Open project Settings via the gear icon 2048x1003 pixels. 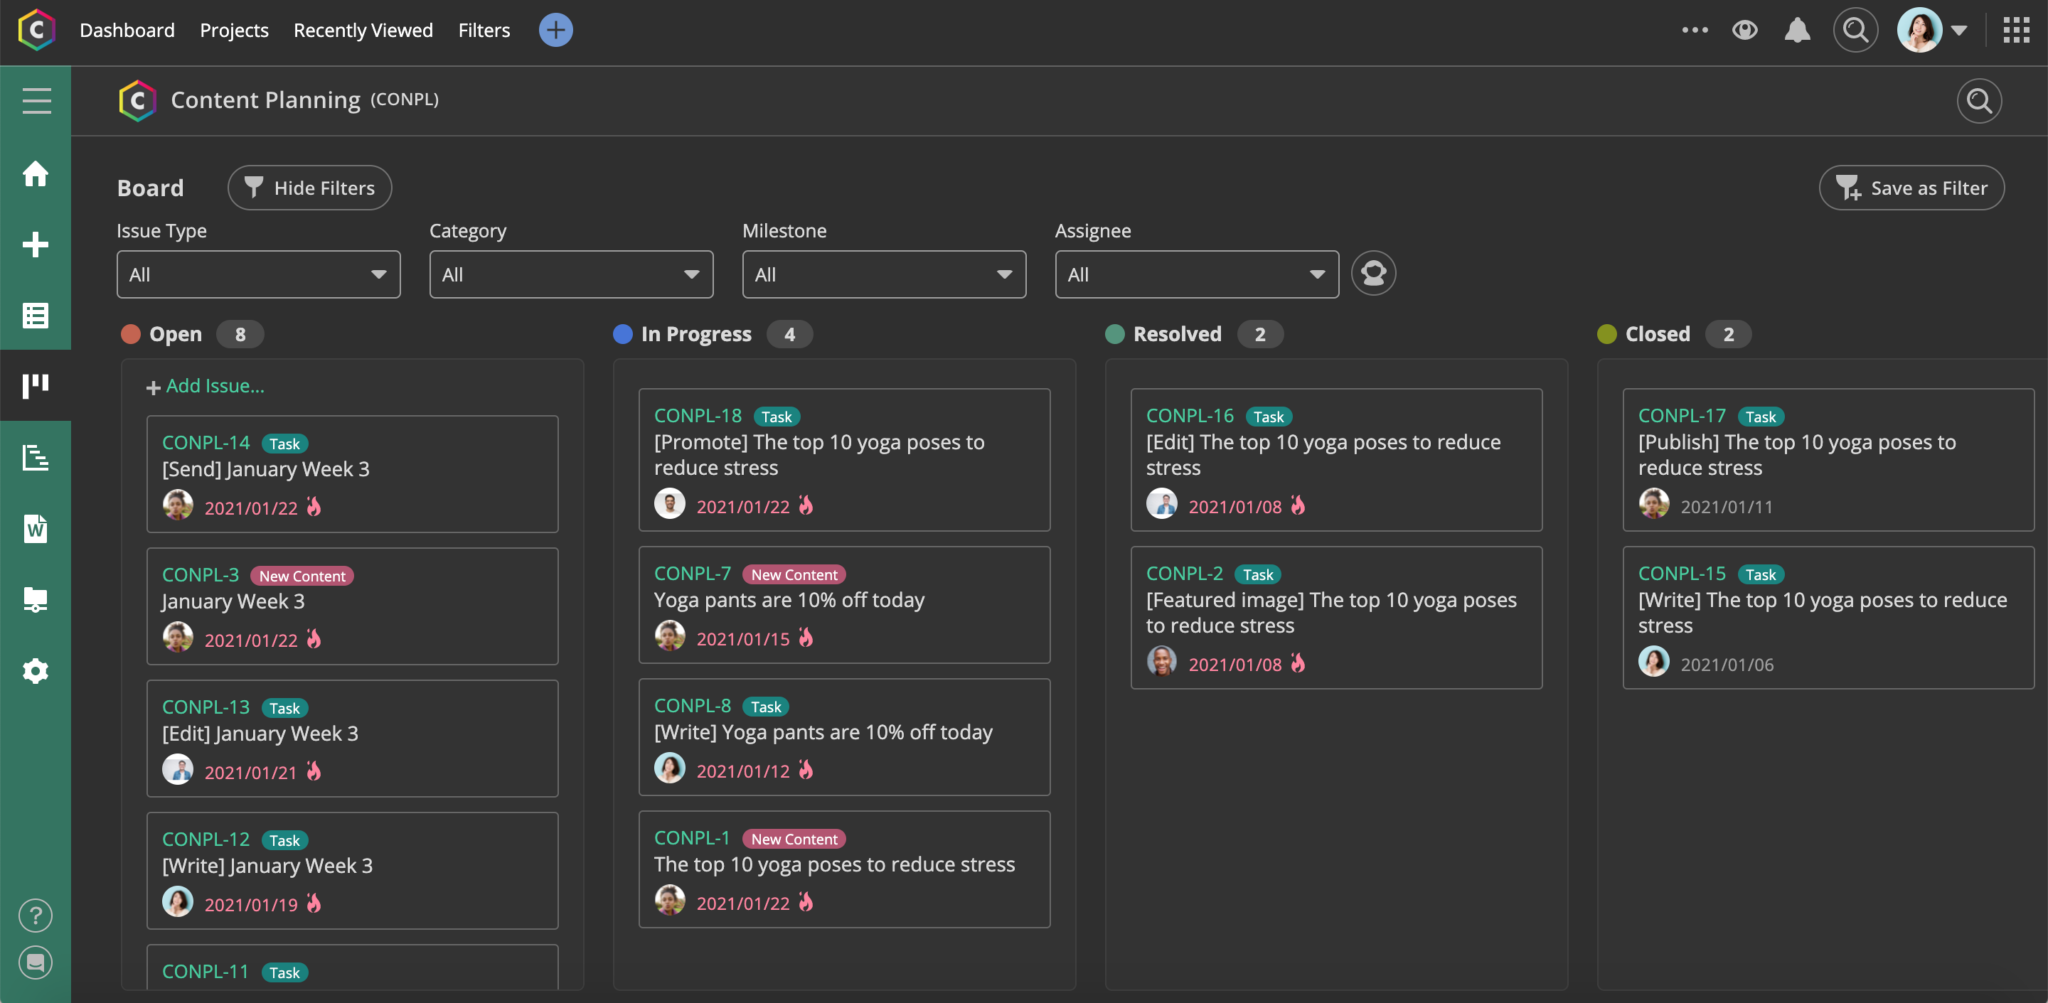(x=37, y=670)
